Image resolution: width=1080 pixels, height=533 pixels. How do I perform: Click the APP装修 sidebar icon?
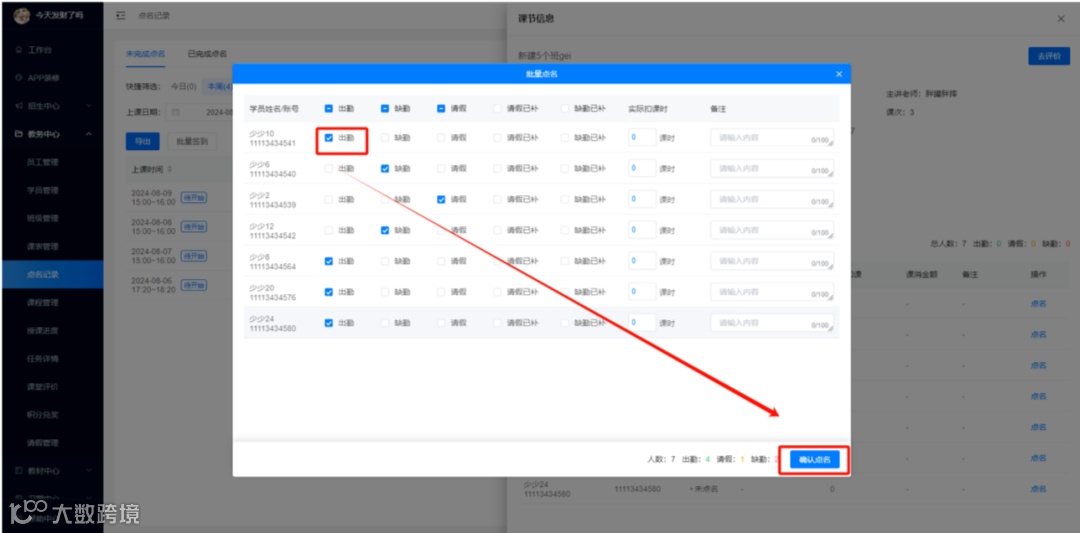click(19, 79)
